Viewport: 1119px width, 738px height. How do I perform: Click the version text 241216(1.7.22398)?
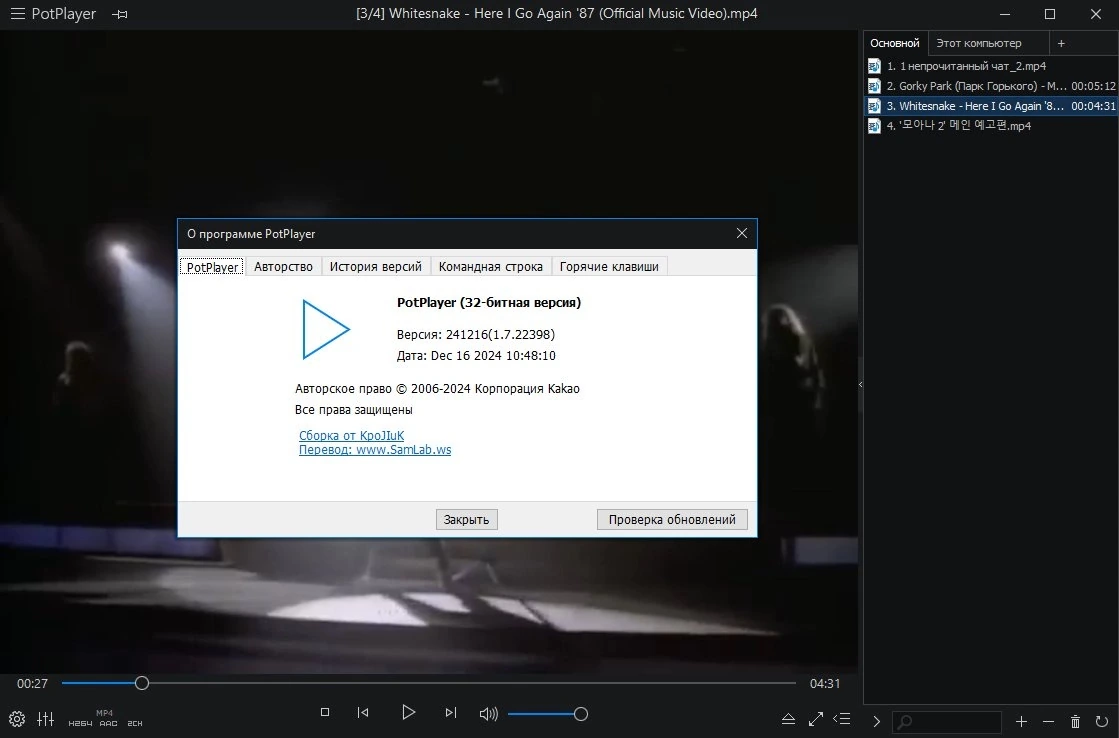pyautogui.click(x=500, y=334)
